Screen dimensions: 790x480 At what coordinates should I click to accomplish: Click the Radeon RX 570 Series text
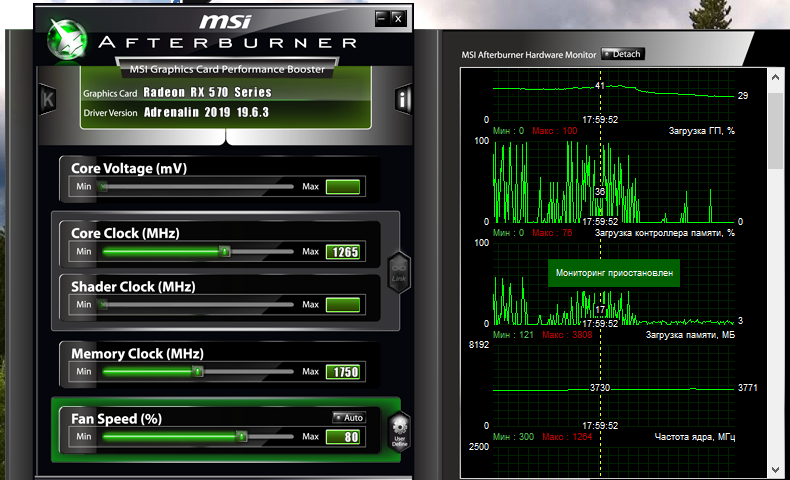click(208, 92)
